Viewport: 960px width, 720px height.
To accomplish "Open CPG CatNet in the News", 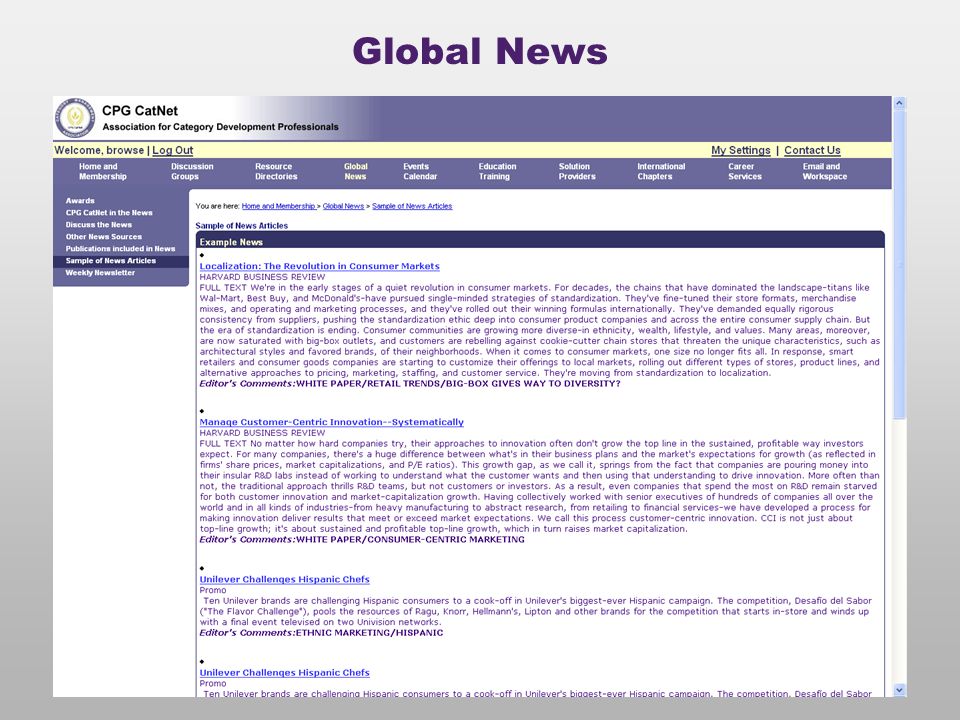I will tap(109, 212).
